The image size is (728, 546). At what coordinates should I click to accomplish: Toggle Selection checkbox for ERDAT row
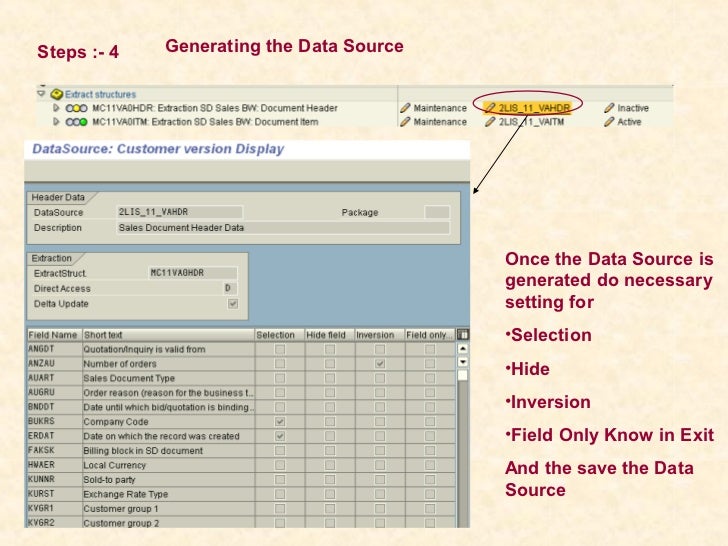click(x=280, y=436)
